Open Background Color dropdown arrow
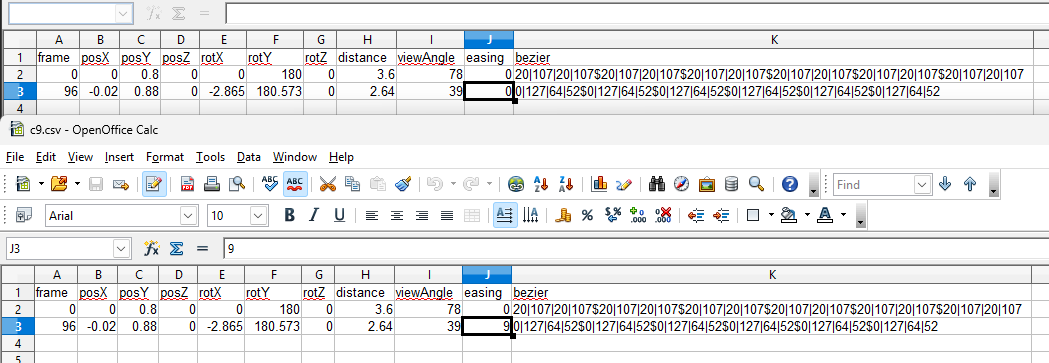This screenshot has height=363, width=1049. pos(807,215)
